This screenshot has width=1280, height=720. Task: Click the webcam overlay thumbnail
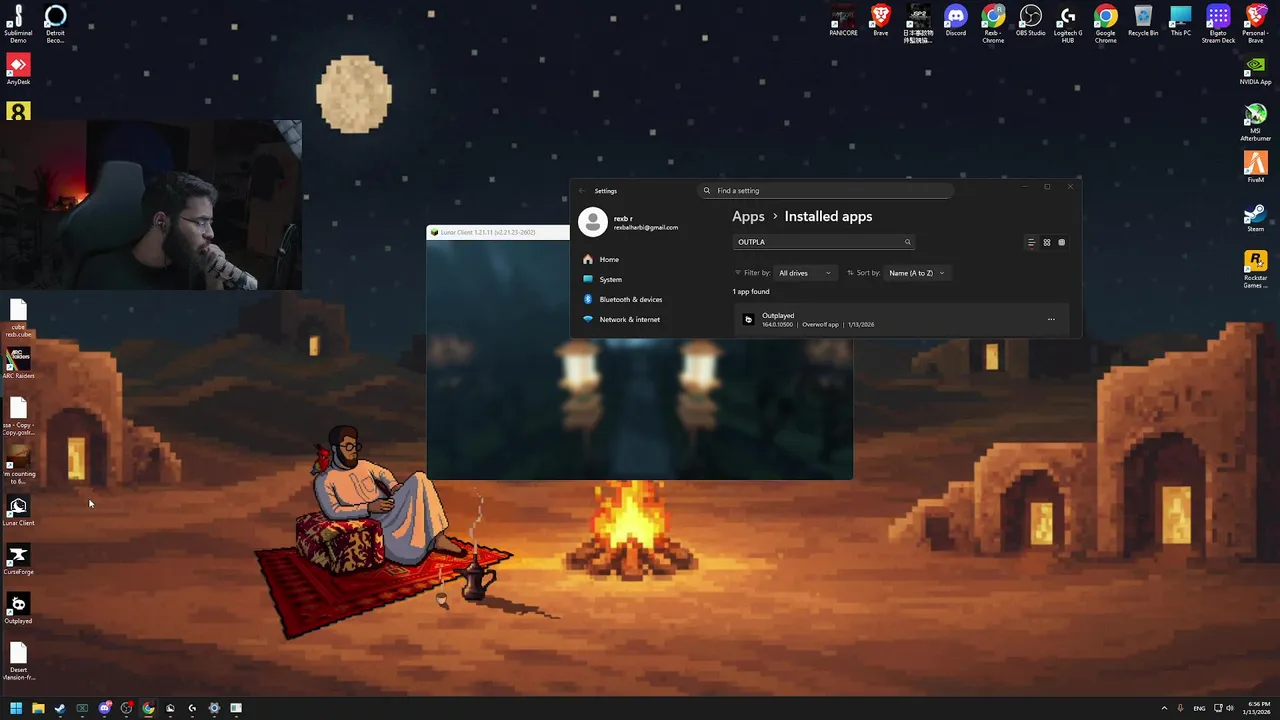151,205
